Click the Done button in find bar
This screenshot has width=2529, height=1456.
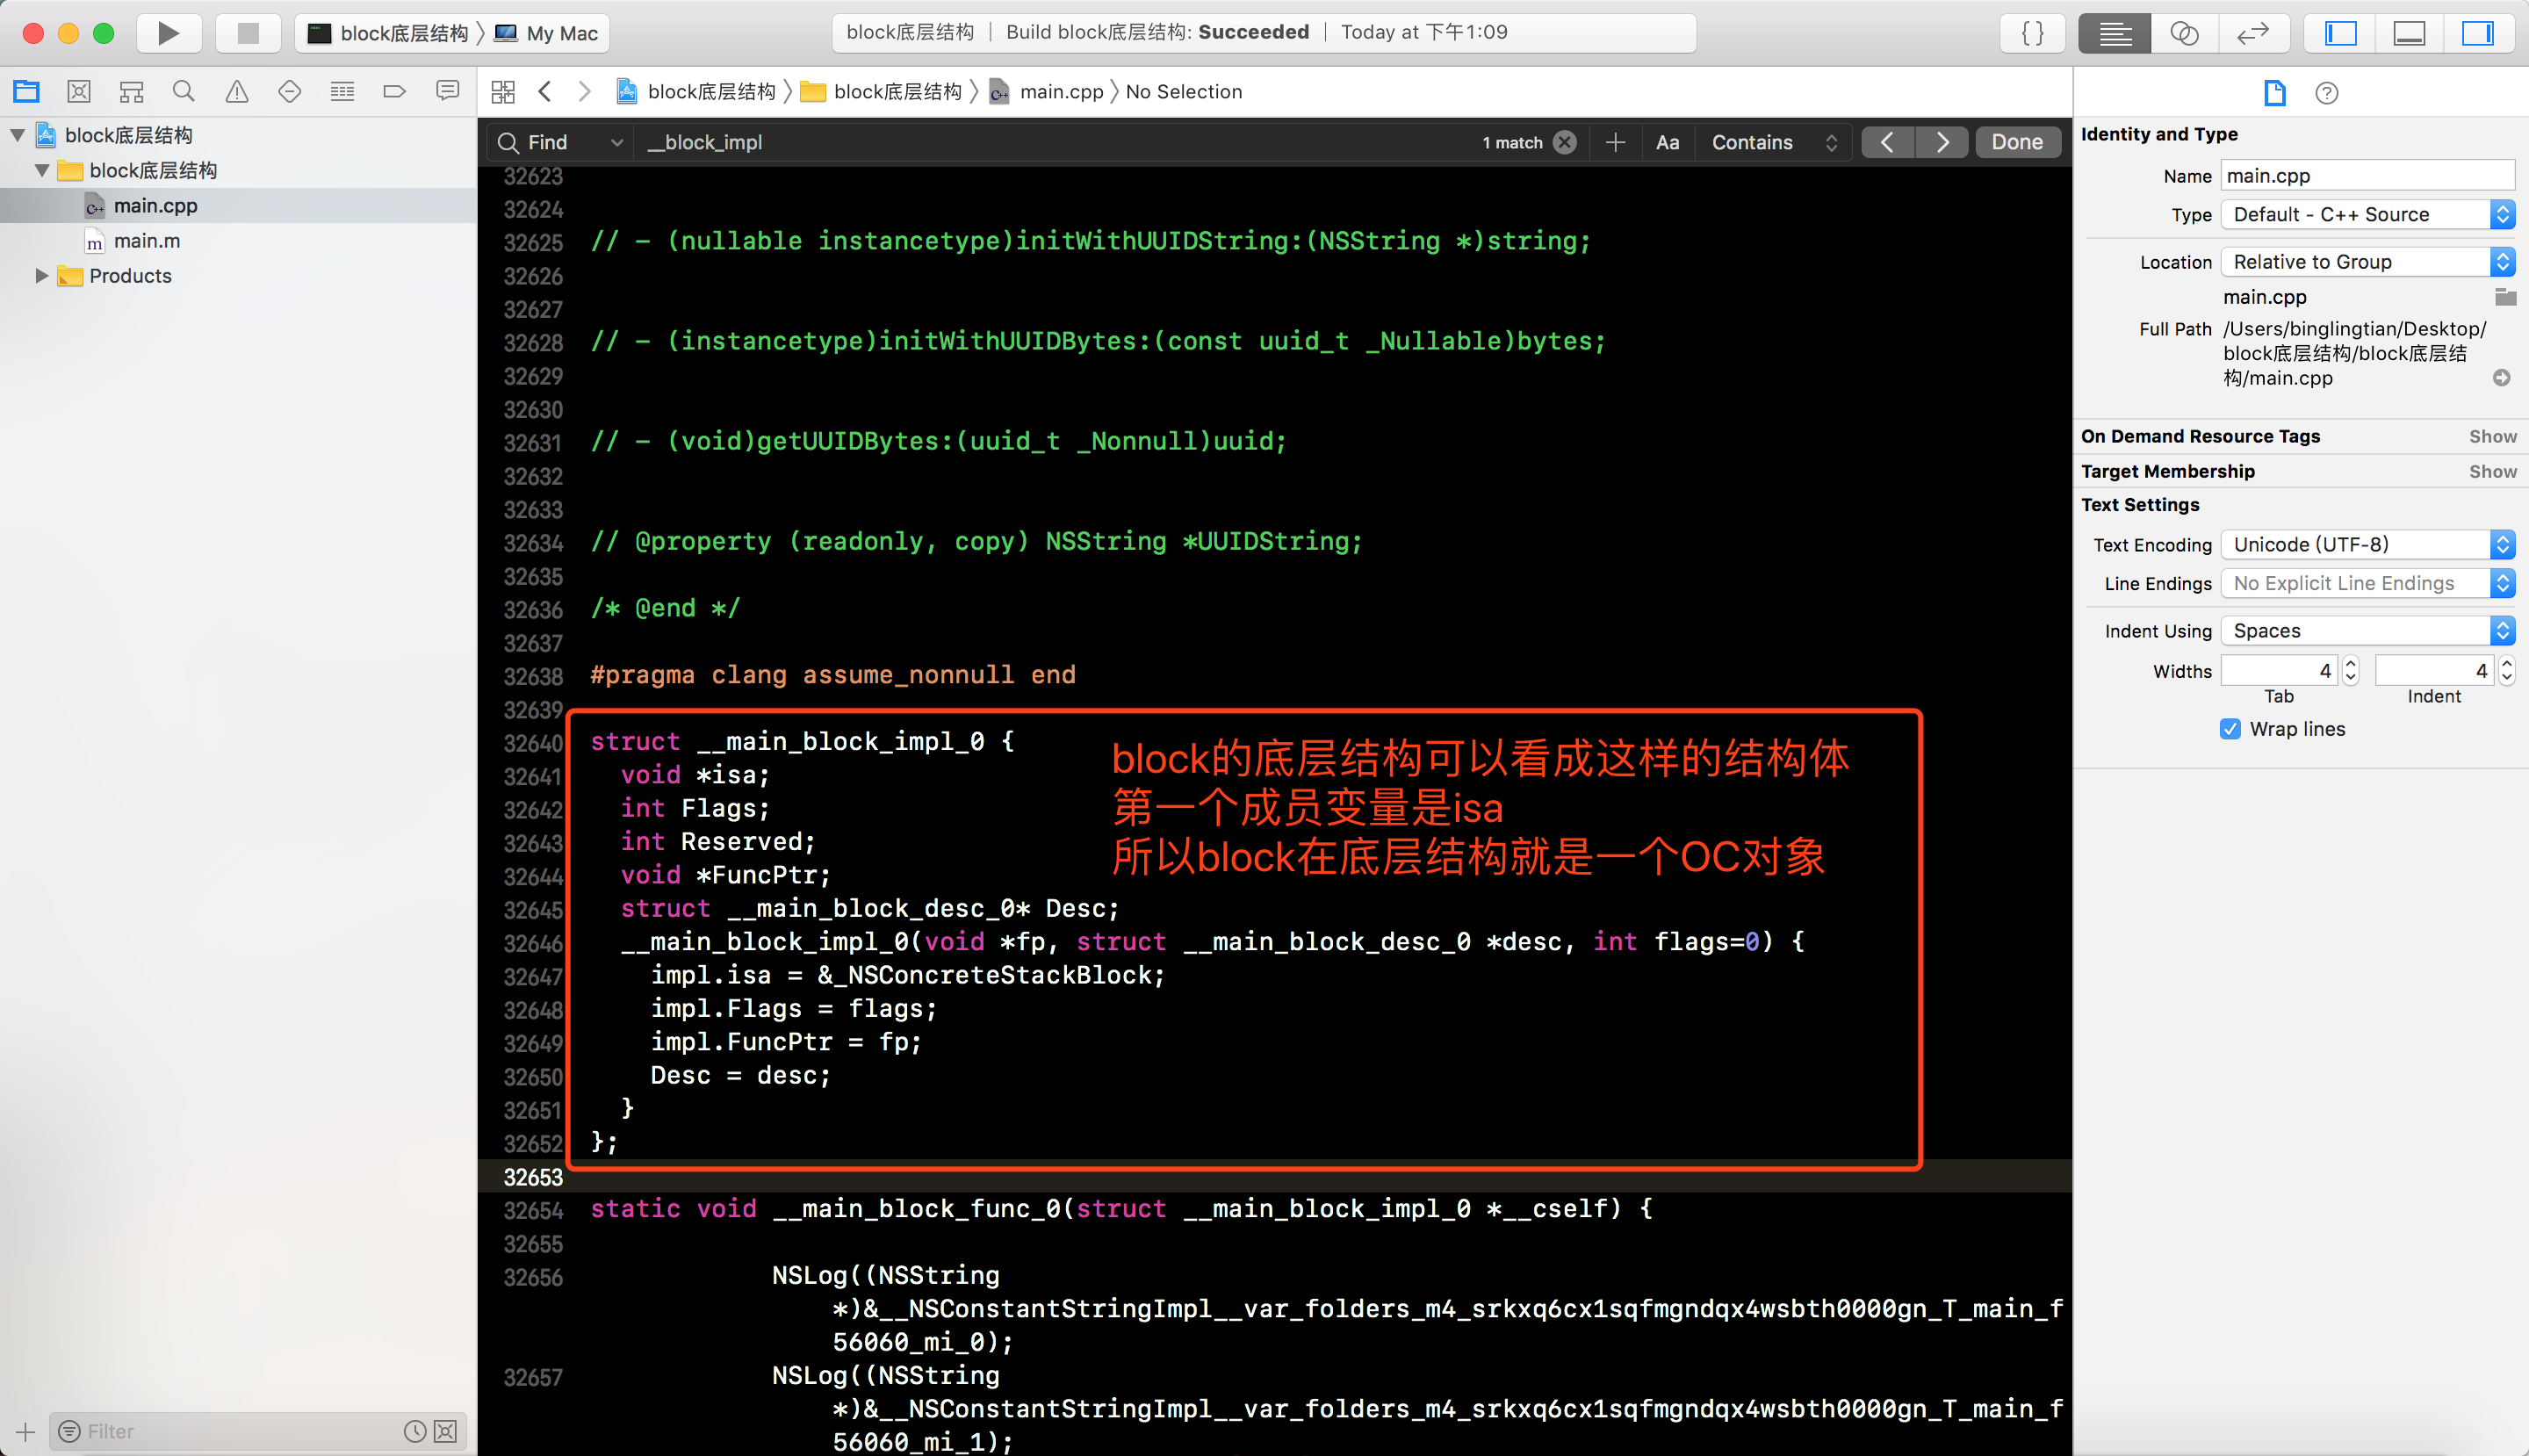2016,142
